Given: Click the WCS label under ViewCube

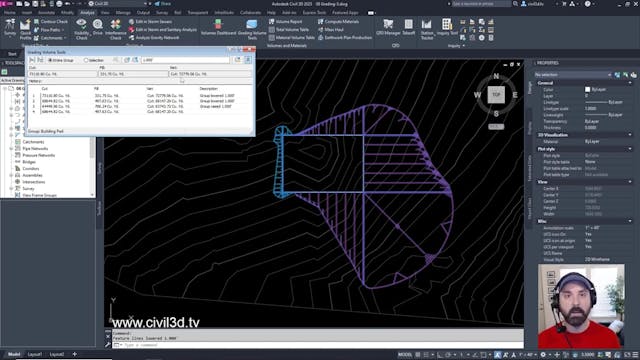Looking at the screenshot, I should (x=496, y=127).
